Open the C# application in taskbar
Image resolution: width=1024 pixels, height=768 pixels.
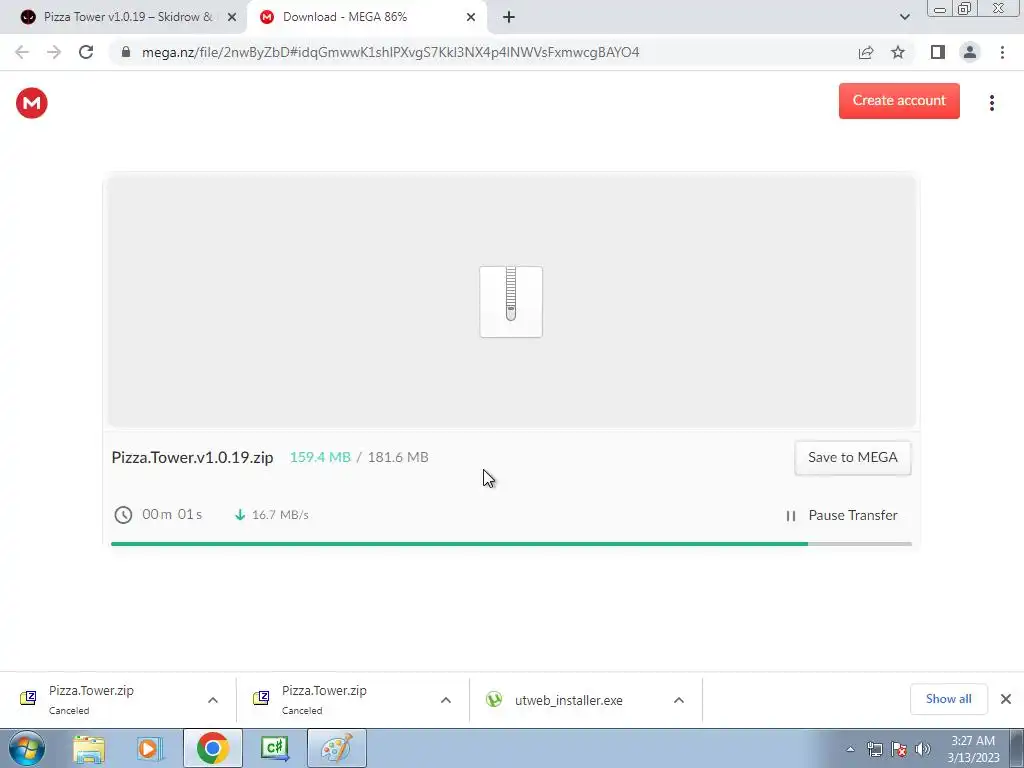[274, 748]
